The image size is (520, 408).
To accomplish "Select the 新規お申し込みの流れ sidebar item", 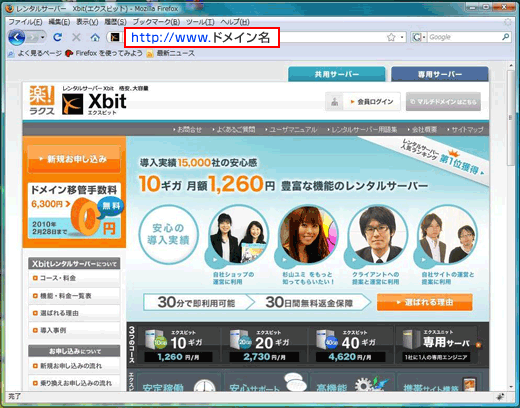I will [x=74, y=366].
